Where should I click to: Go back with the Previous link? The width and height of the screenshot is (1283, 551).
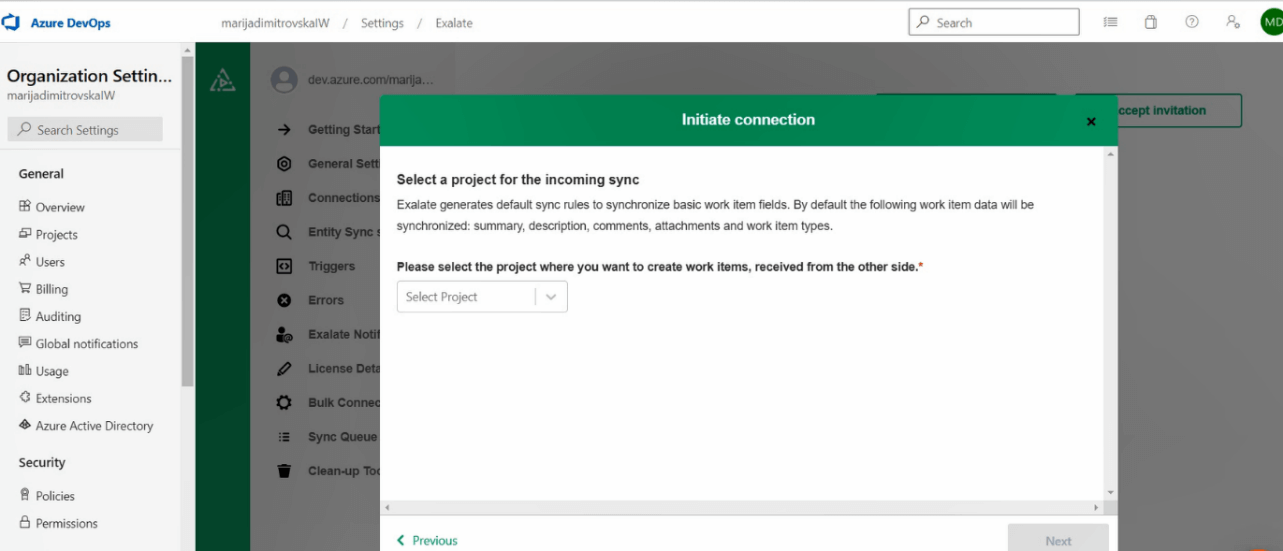pos(427,540)
